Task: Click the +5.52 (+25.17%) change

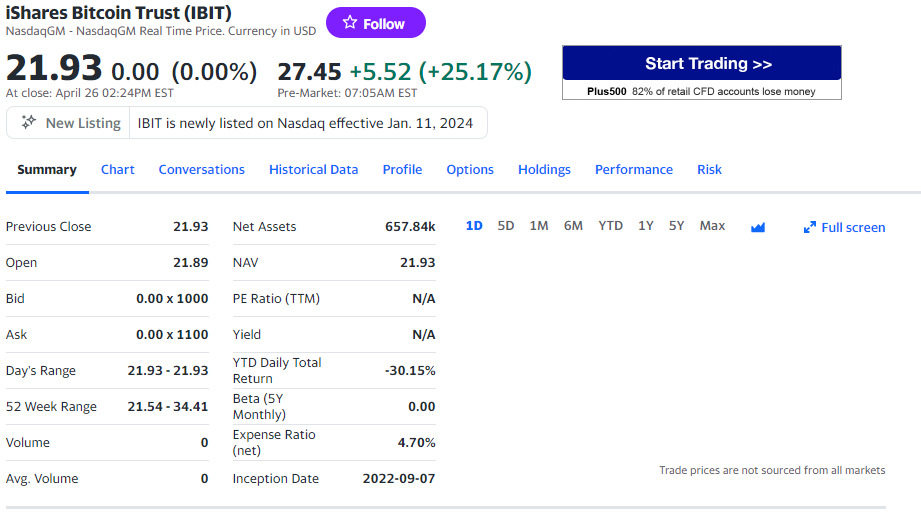Action: coord(441,72)
